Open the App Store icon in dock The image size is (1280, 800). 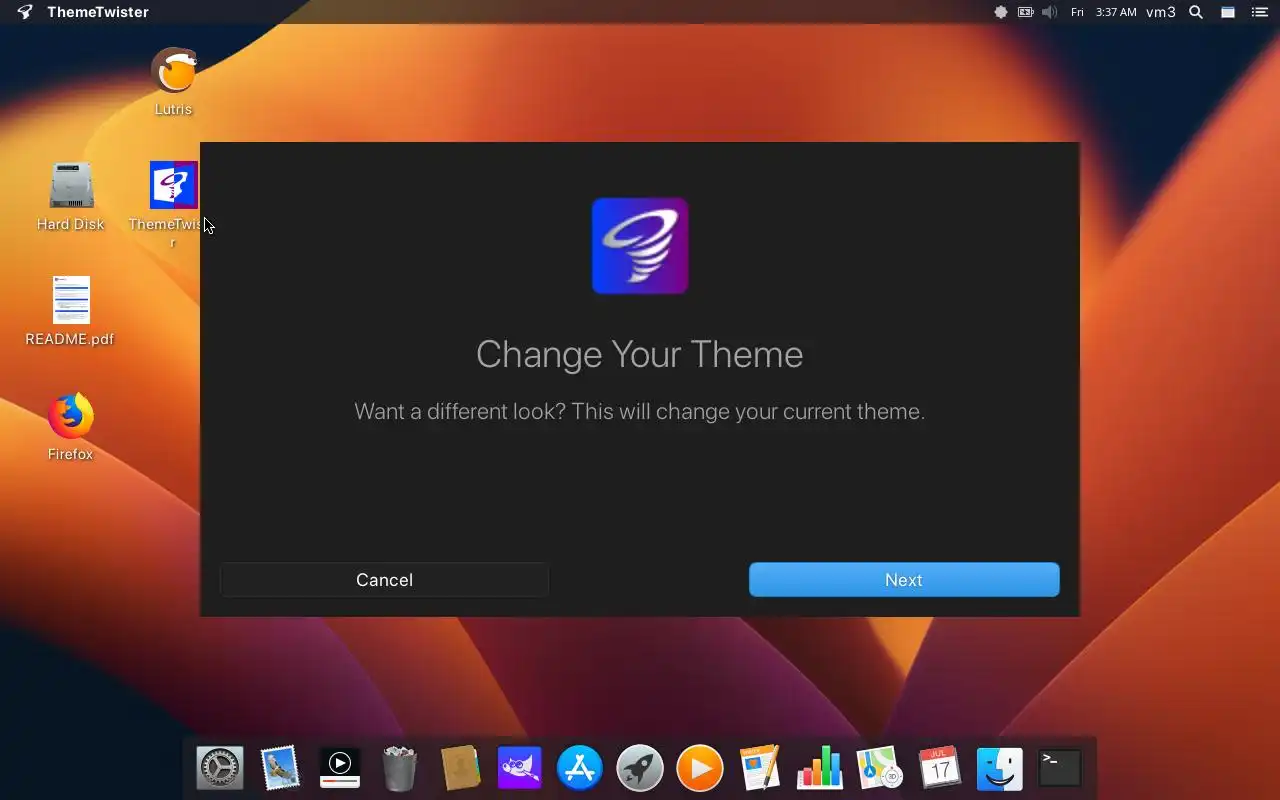[x=580, y=768]
